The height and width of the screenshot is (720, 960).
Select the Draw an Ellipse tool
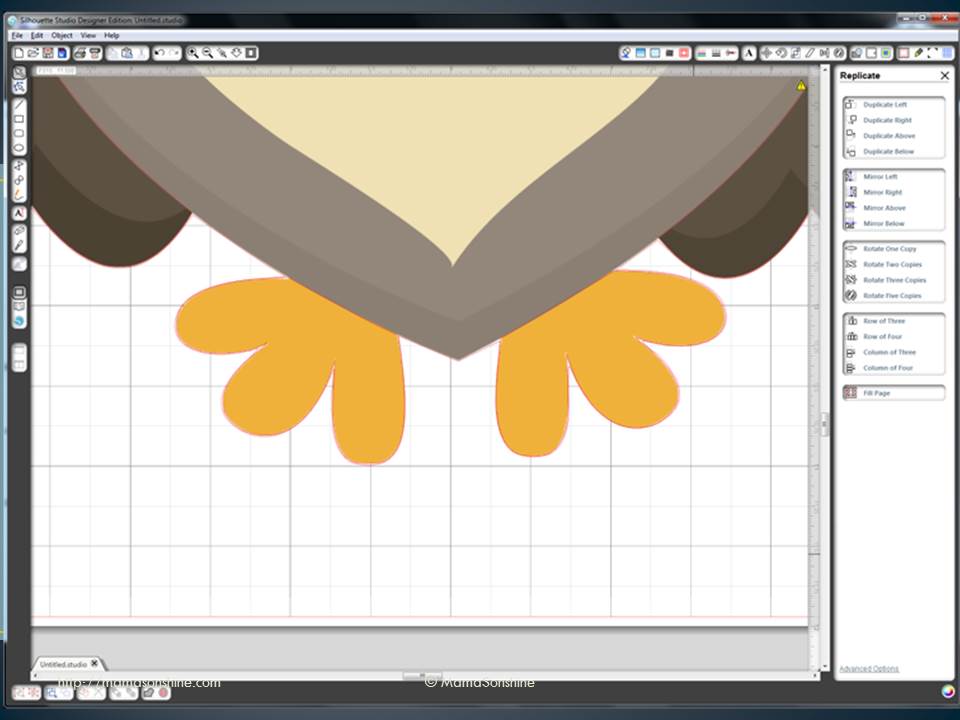[19, 147]
